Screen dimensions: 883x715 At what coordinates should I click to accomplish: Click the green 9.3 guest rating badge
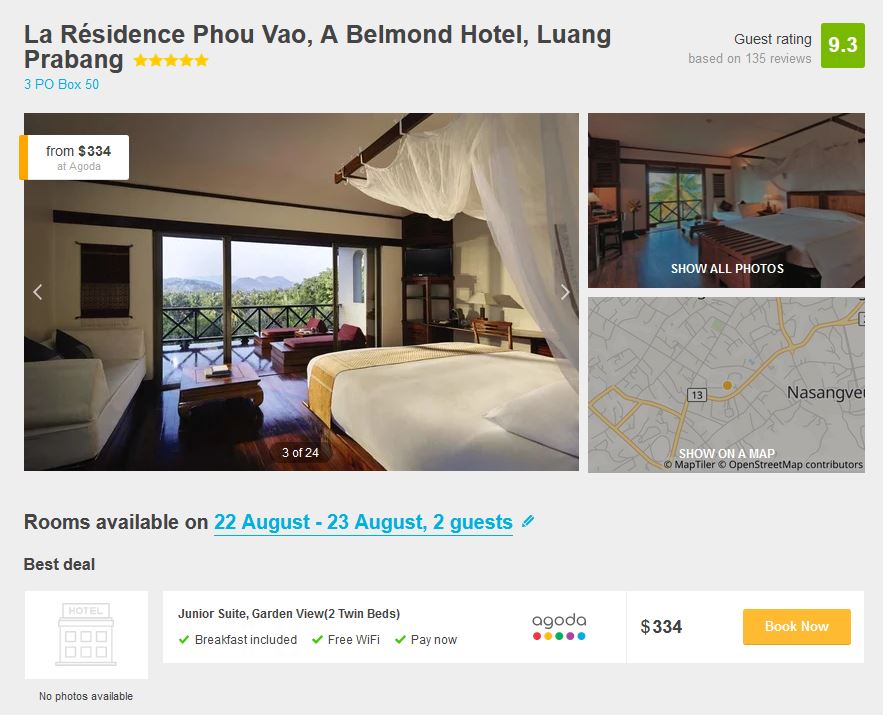click(842, 45)
